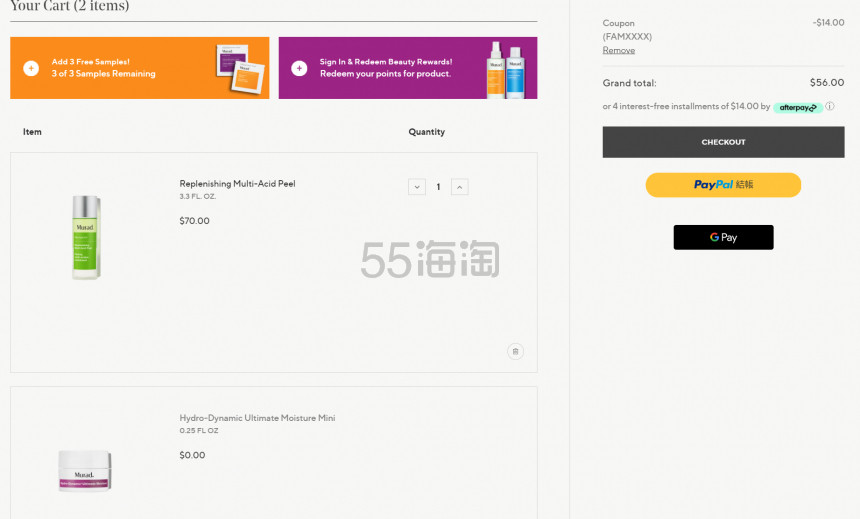860x519 pixels.
Task: Open the Add 3 Free Samples orange banner
Action: [140, 68]
